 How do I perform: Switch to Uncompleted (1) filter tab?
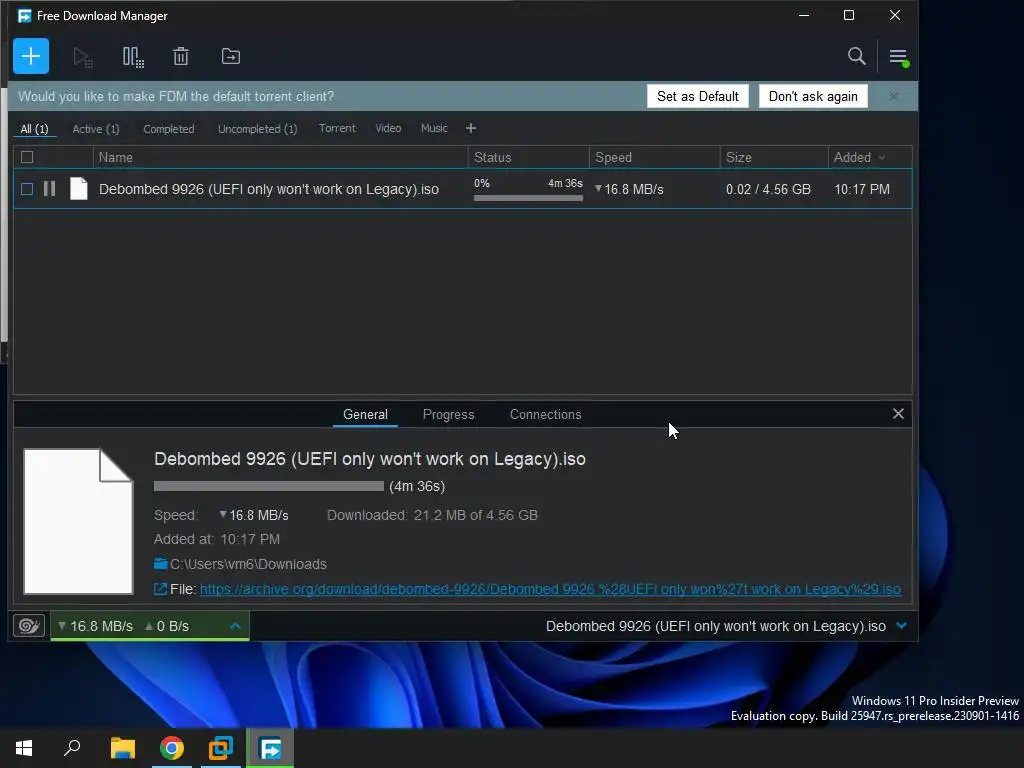pyautogui.click(x=257, y=129)
